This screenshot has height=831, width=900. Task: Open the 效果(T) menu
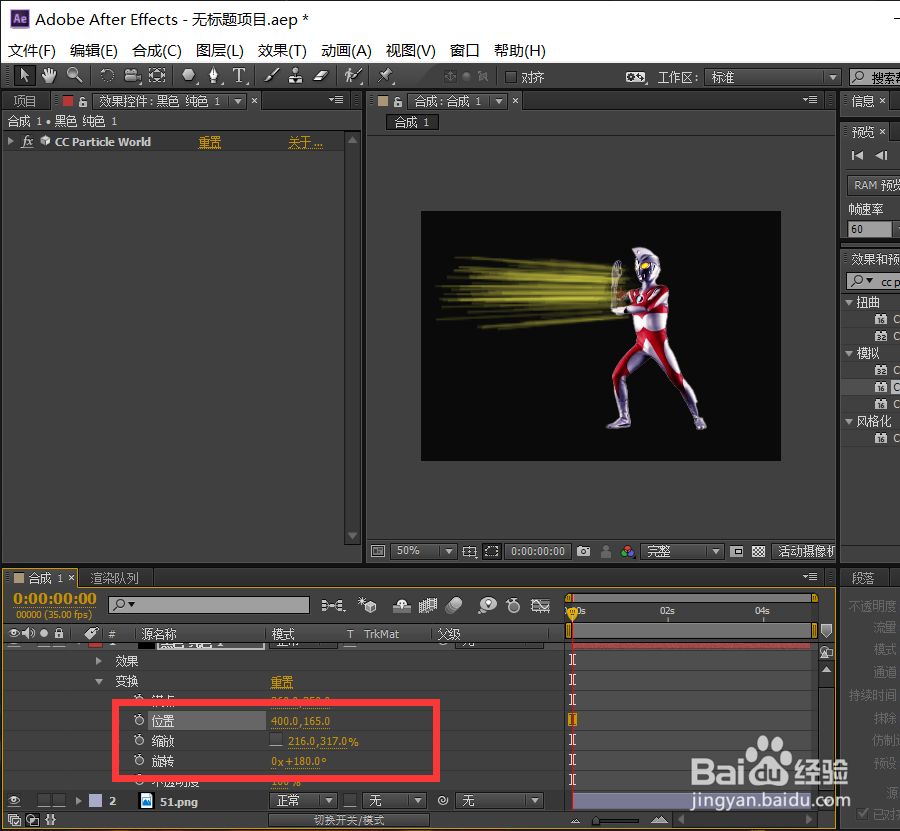[x=282, y=51]
